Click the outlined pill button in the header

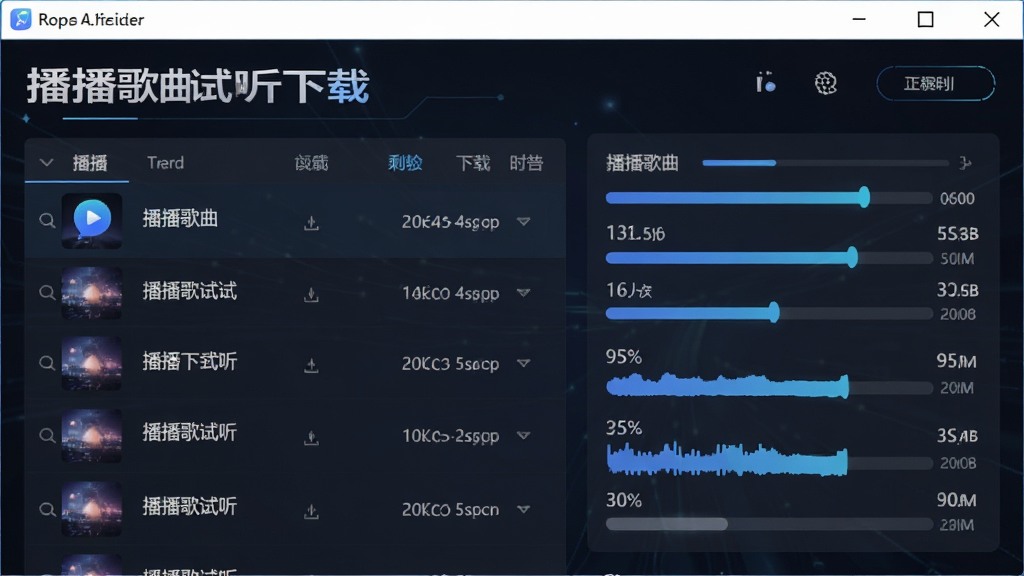[x=935, y=84]
